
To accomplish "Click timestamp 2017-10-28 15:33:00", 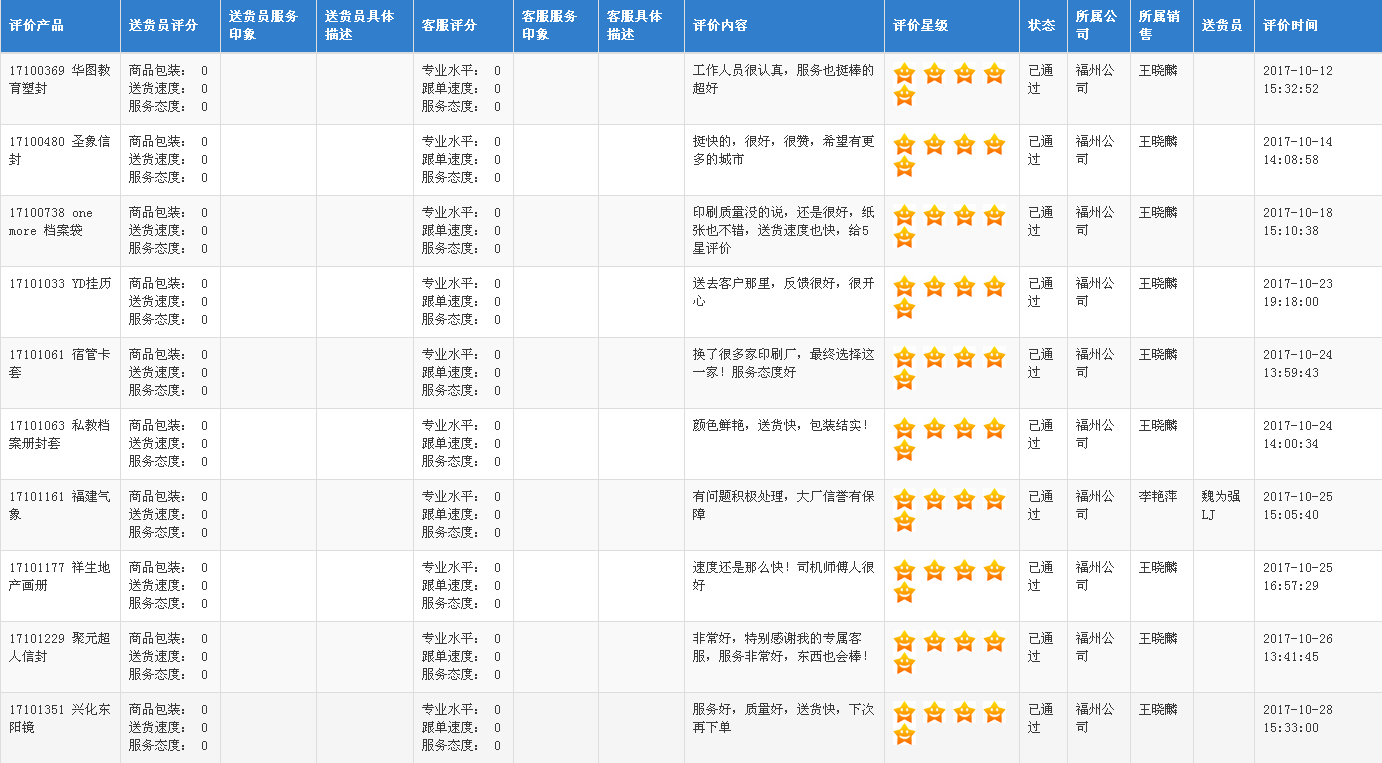I will (1297, 718).
